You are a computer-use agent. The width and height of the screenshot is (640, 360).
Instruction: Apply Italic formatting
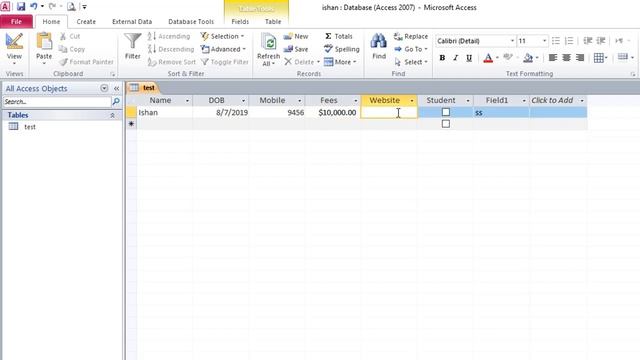[456, 58]
